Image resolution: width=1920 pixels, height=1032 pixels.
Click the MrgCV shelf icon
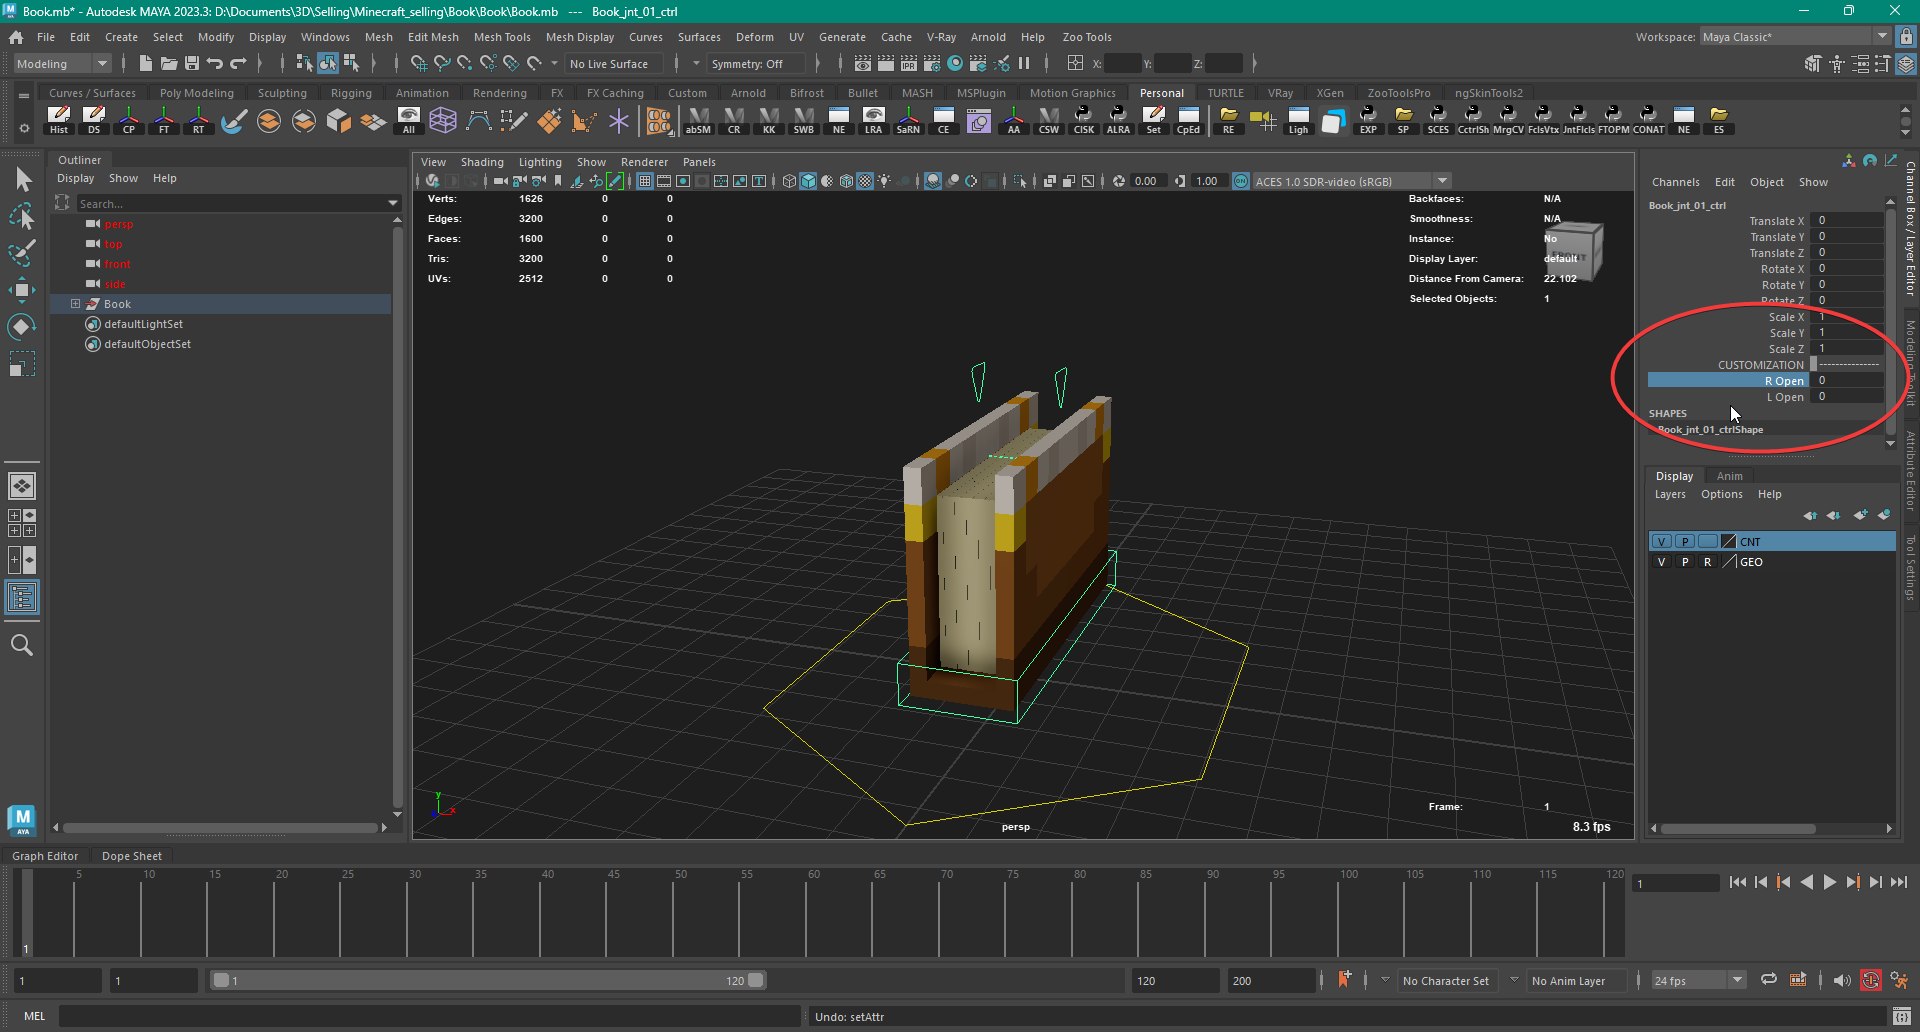click(1508, 121)
